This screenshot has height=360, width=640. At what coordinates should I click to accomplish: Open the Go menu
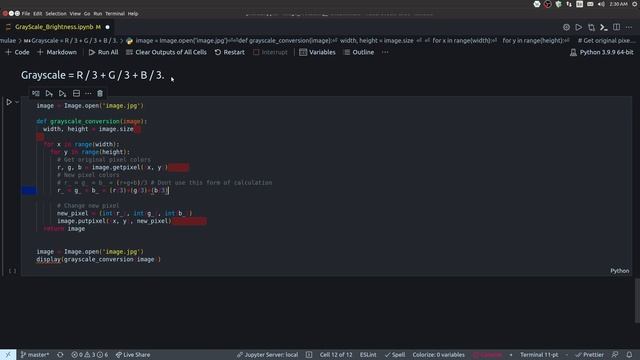point(87,13)
